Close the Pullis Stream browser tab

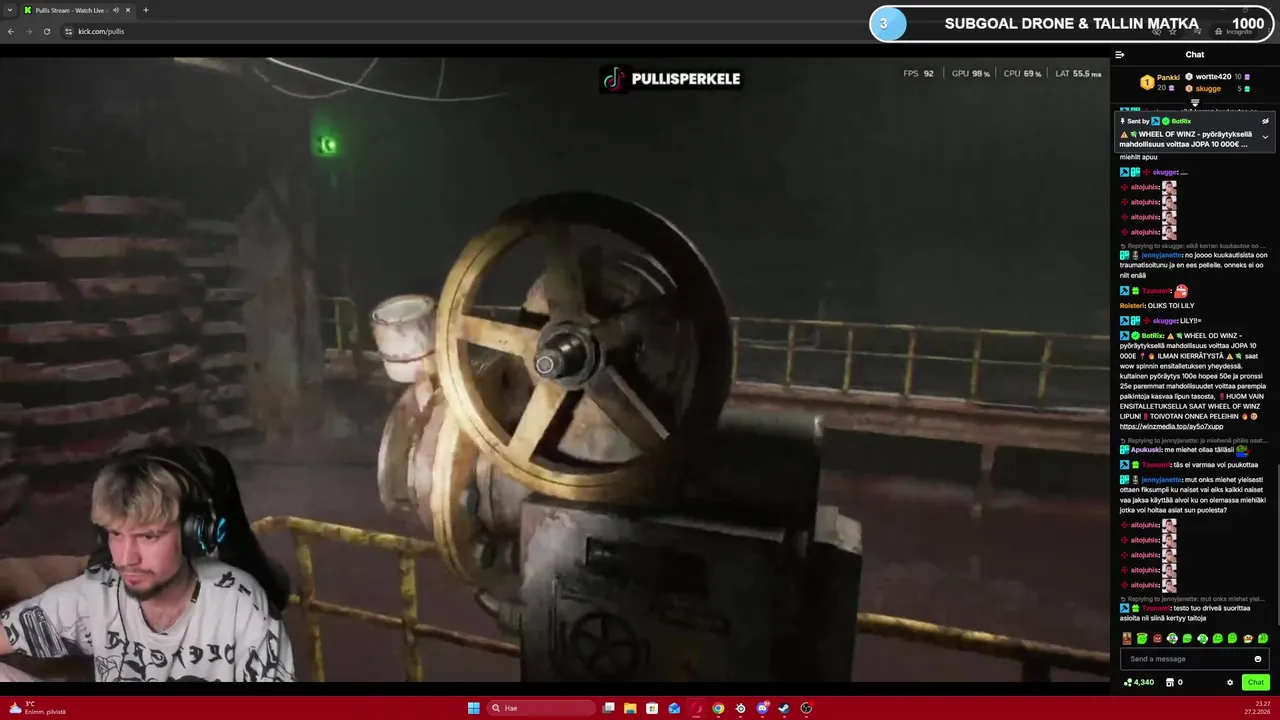tap(128, 10)
